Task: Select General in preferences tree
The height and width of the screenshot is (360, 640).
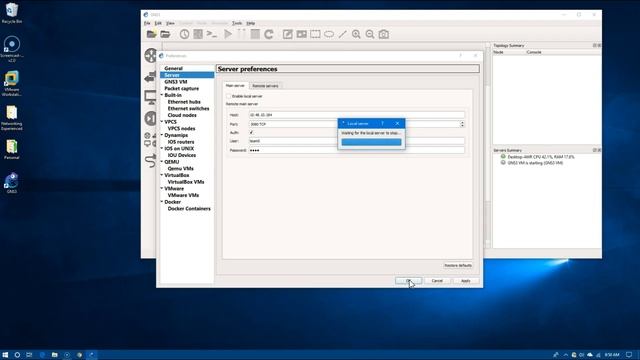Action: coord(173,69)
